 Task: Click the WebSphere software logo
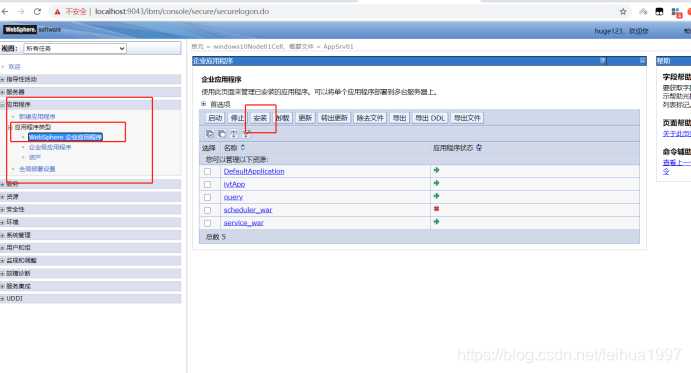coord(32,30)
